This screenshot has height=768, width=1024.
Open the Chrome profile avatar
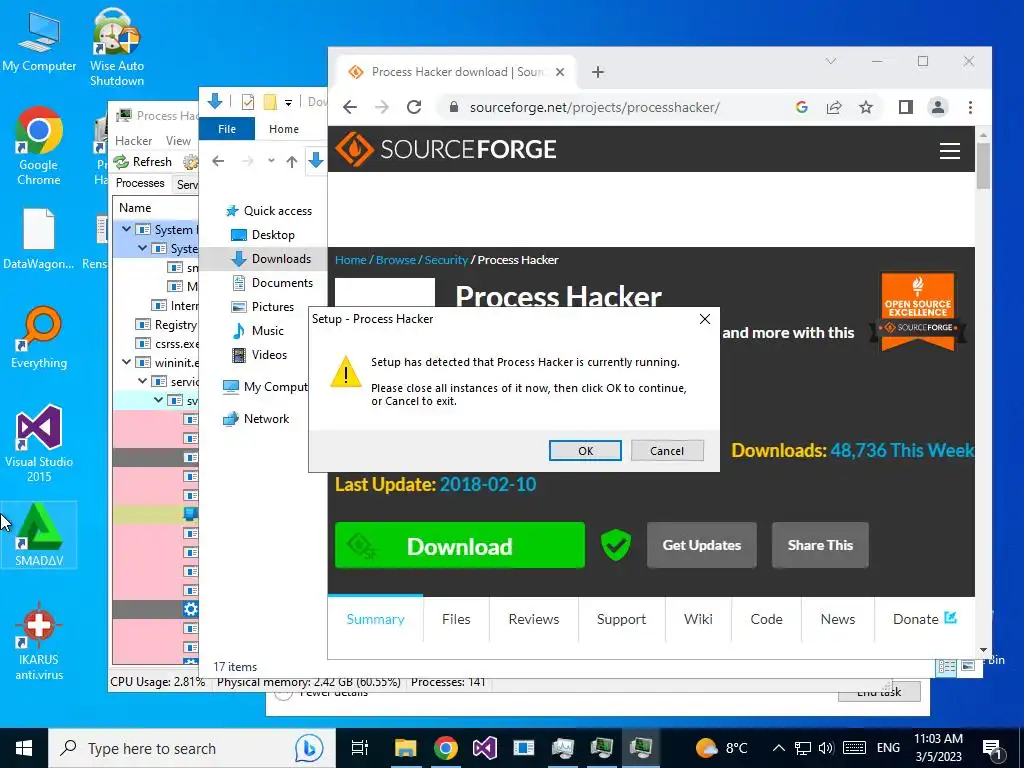pyautogui.click(x=938, y=107)
